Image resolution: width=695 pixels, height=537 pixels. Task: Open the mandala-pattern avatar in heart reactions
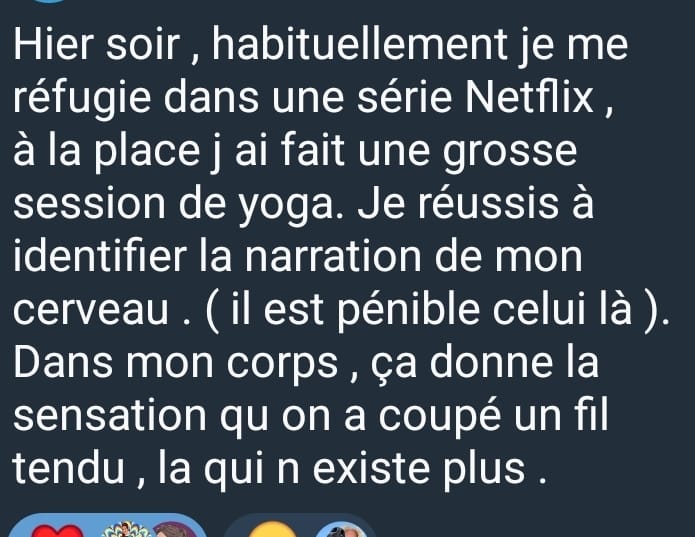point(126,529)
